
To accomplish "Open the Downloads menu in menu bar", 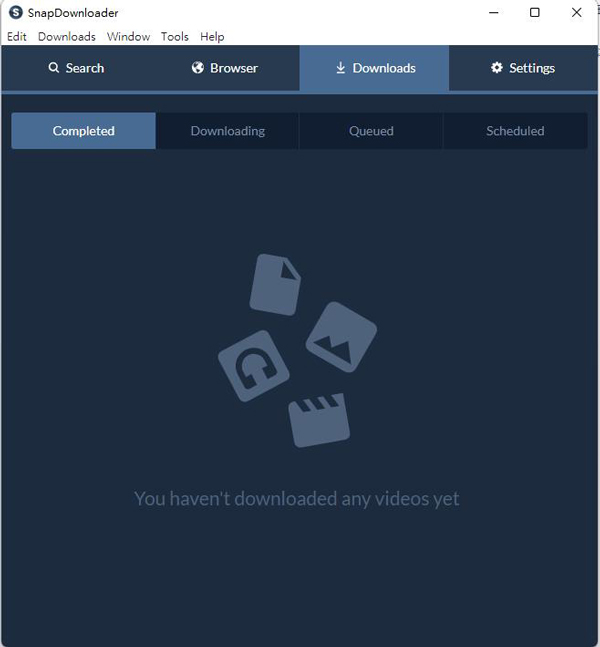I will point(67,37).
